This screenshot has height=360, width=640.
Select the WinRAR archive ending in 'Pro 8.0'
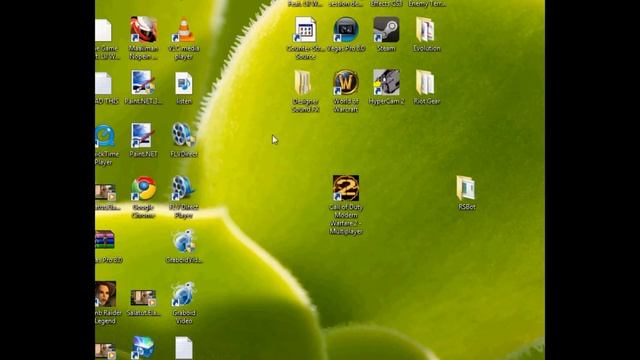105,240
